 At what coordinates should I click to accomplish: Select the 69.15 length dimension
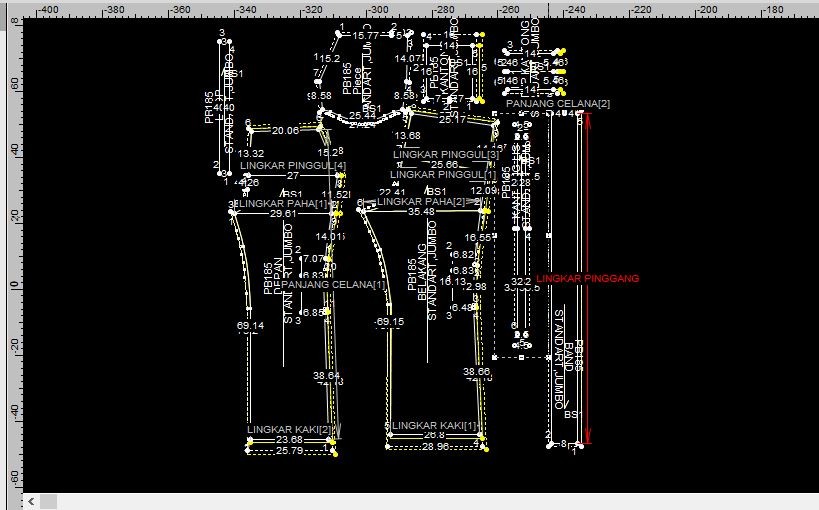(x=389, y=322)
